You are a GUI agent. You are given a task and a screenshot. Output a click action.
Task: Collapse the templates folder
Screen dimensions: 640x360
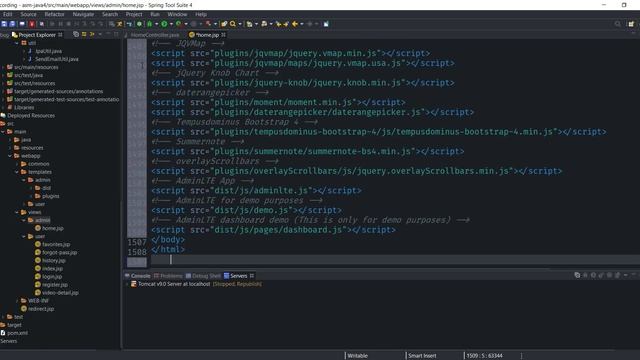click(17, 172)
